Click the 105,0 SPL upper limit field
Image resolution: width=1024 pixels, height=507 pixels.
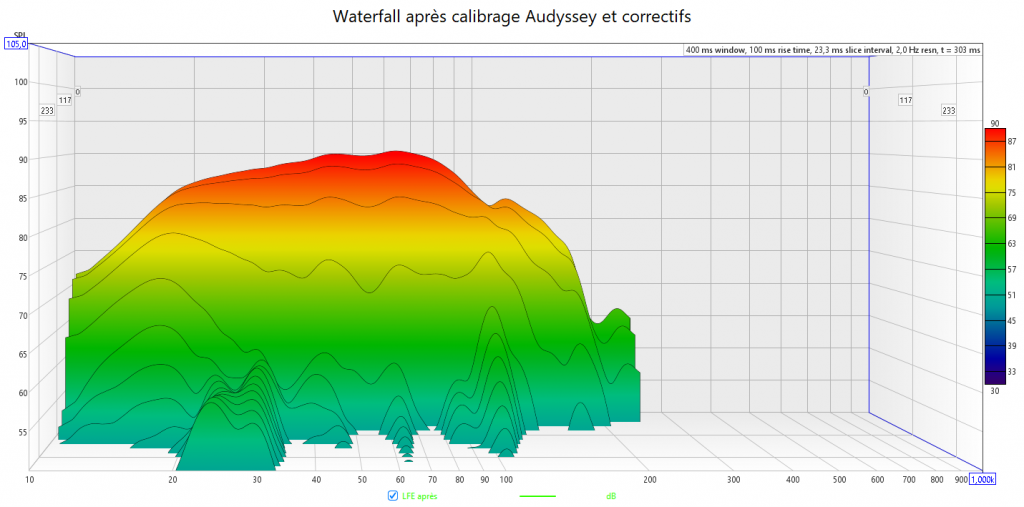16,44
